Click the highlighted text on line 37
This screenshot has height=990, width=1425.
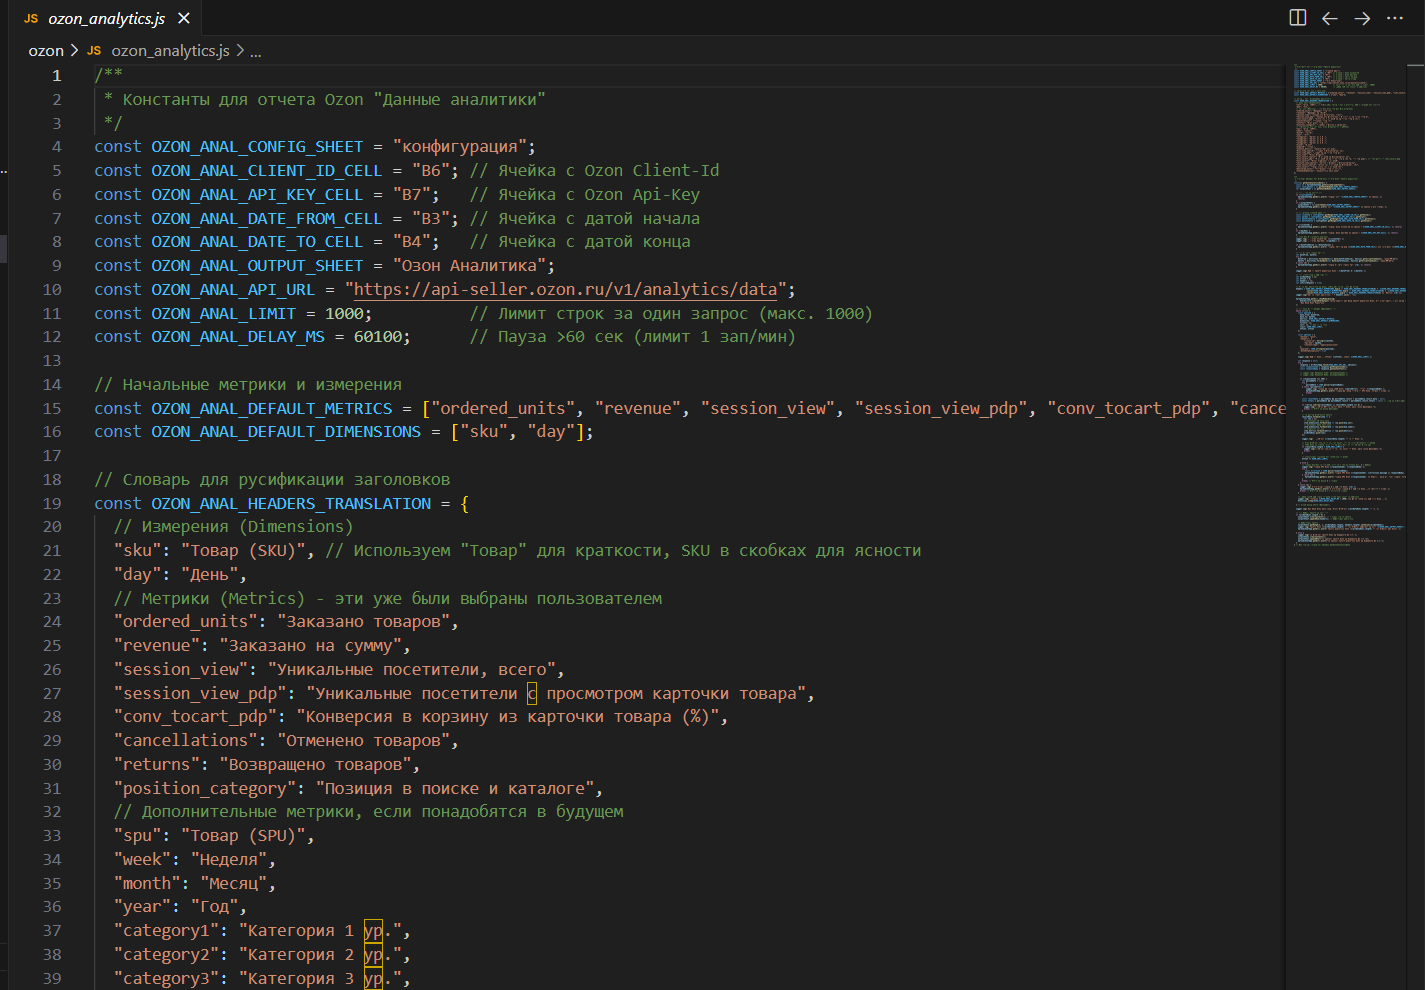click(x=373, y=931)
